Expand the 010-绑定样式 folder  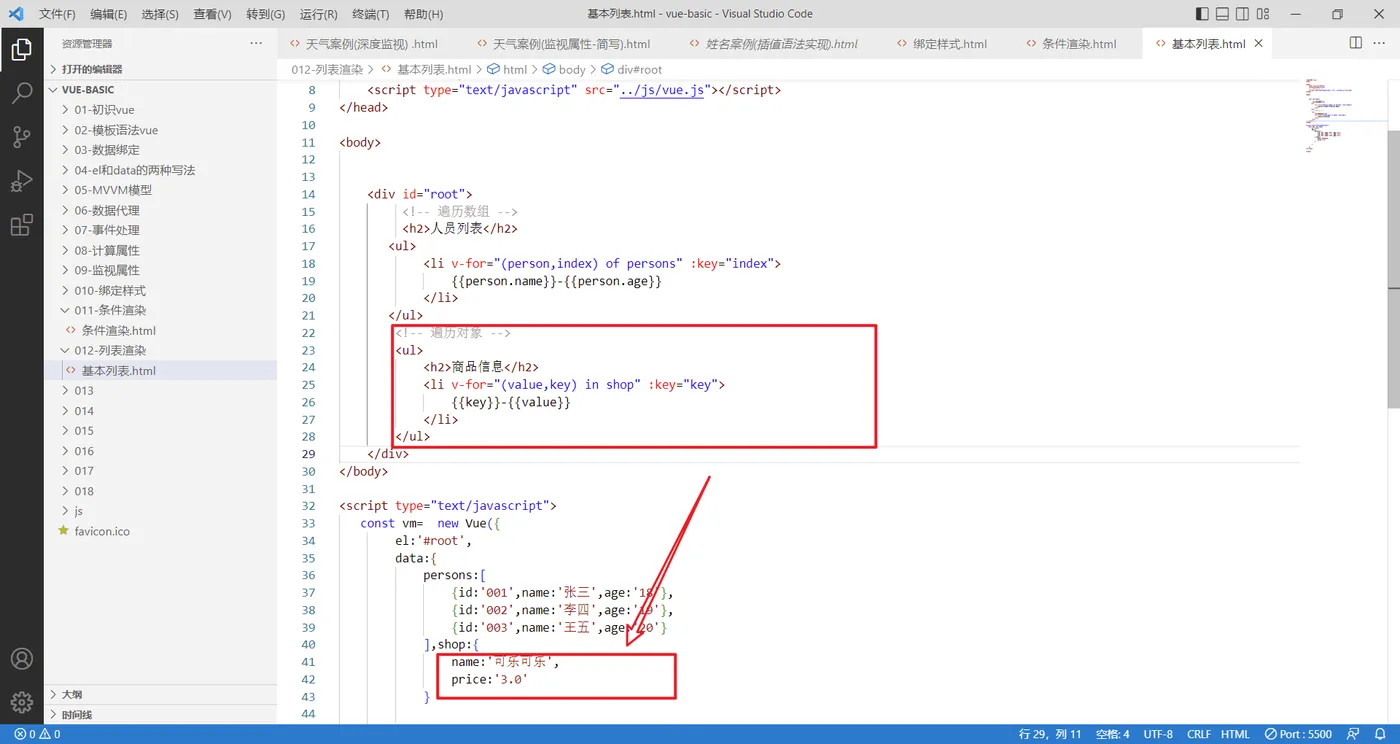[x=160, y=290]
